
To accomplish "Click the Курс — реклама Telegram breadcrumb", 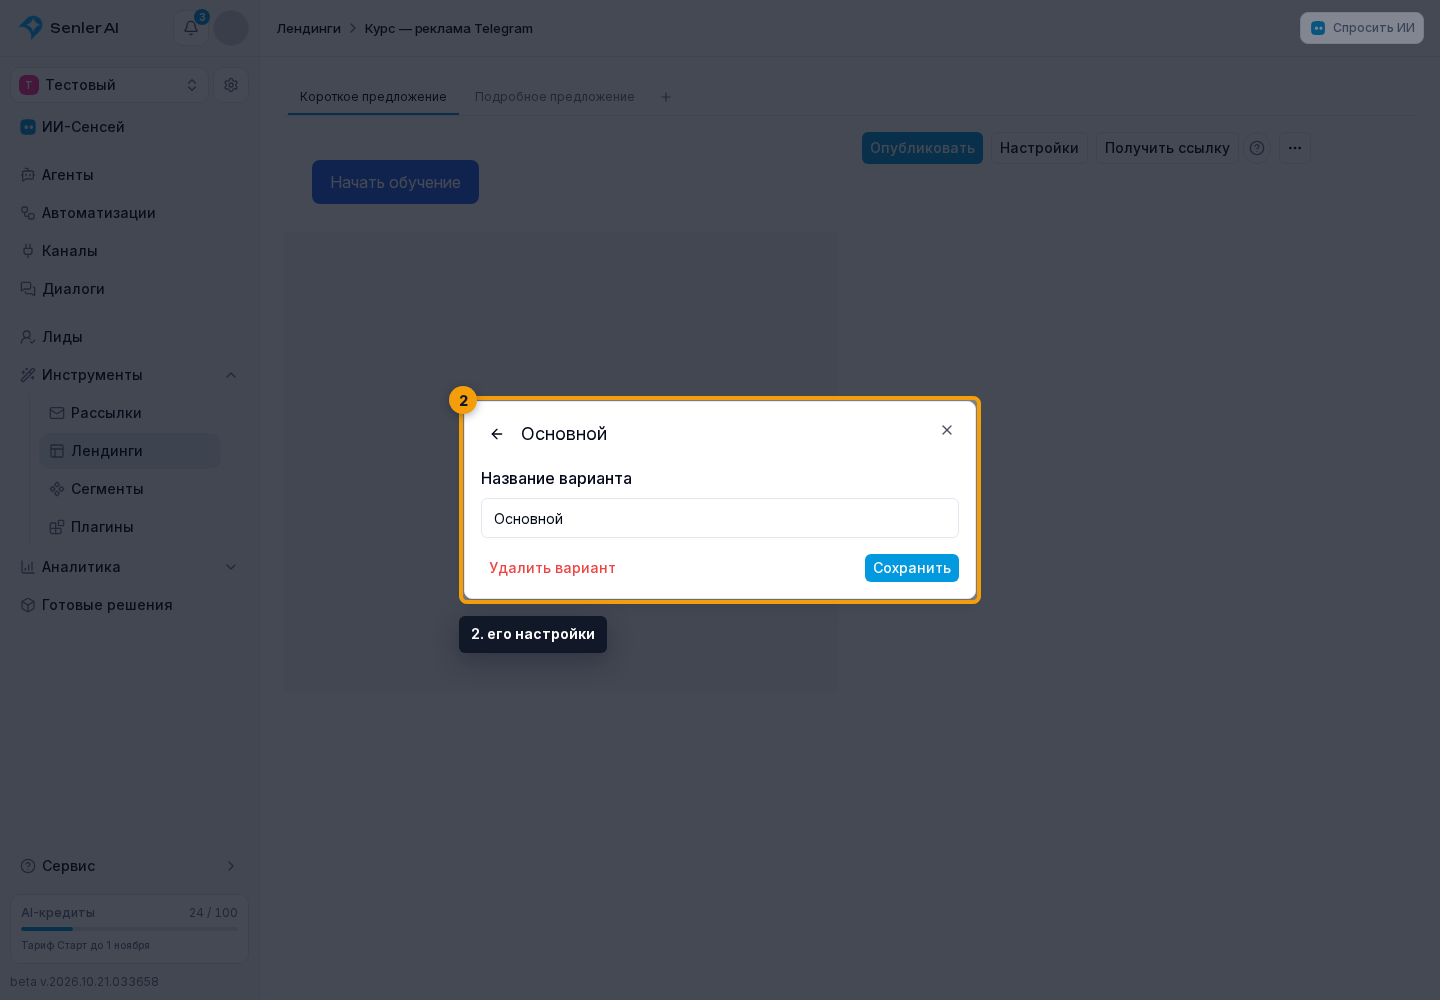I will [x=449, y=29].
